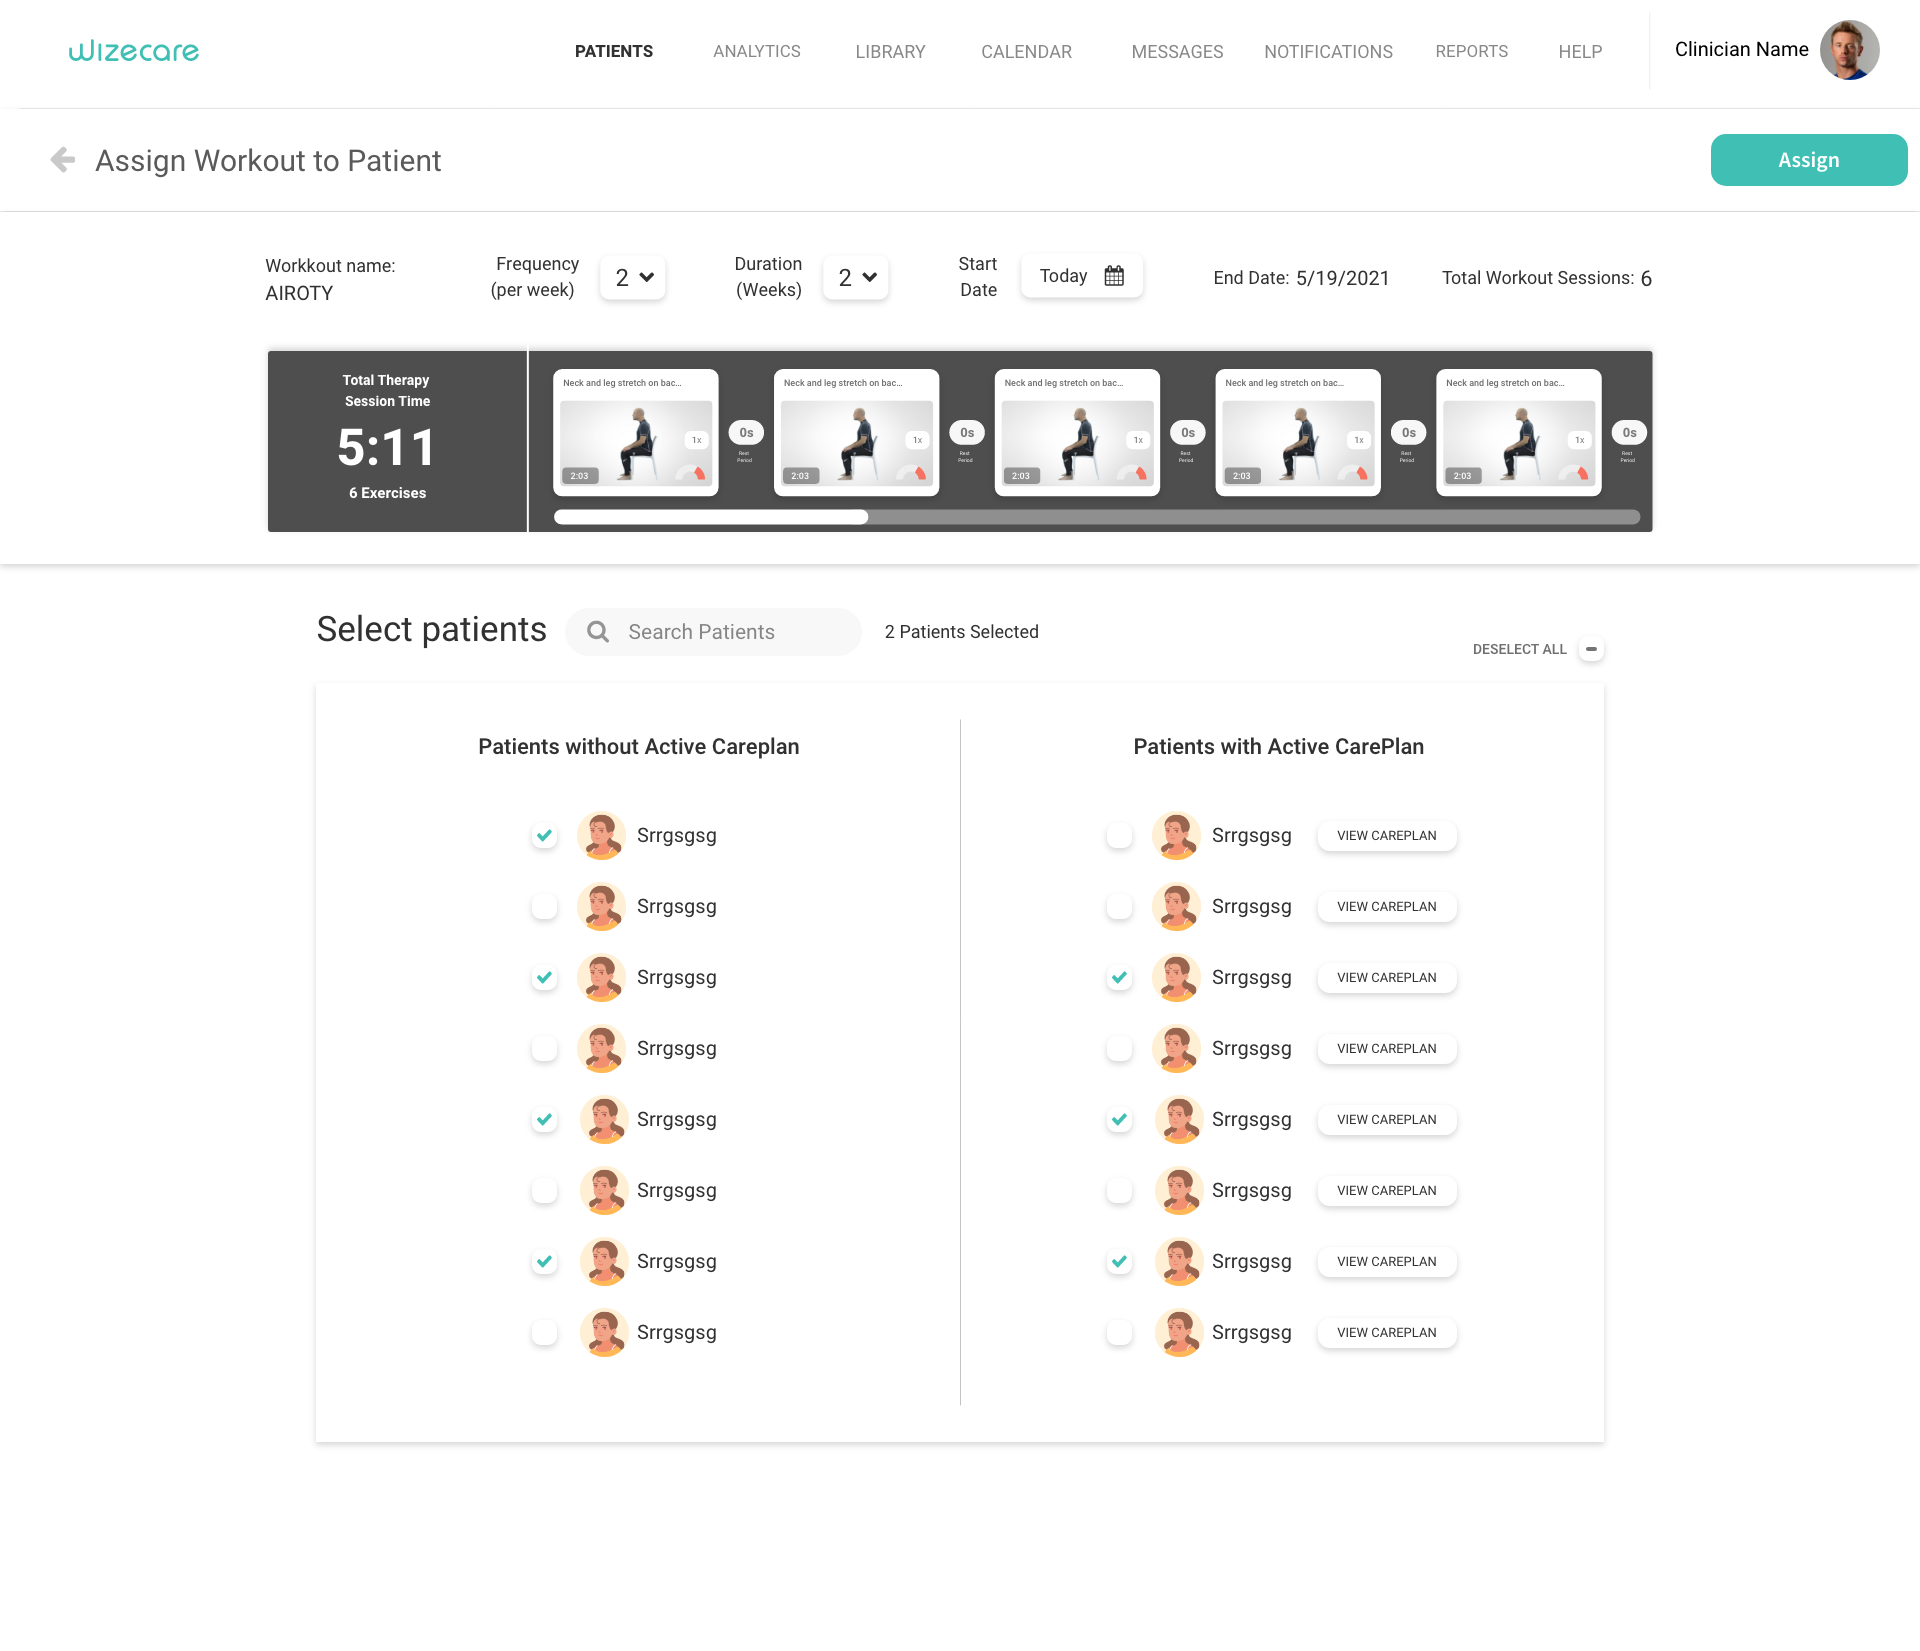The image size is (1920, 1651).
Task: Click the 1x repetition badge on third exercise
Action: click(1138, 440)
